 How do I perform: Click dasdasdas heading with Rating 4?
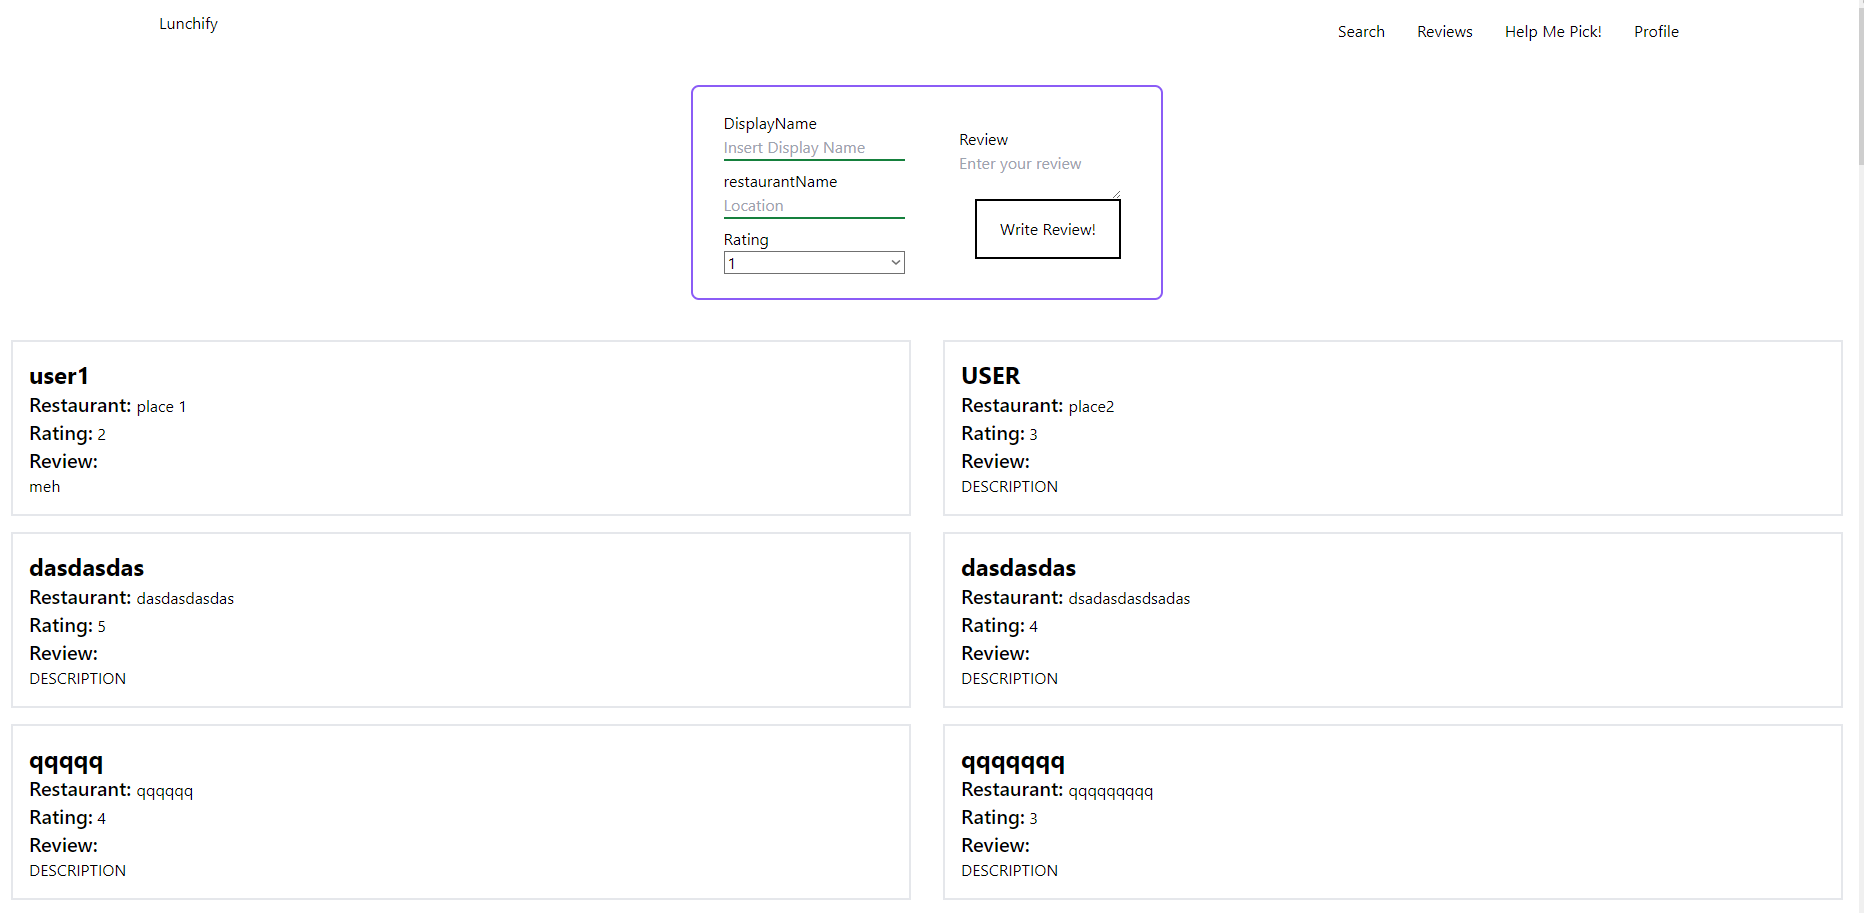1018,568
